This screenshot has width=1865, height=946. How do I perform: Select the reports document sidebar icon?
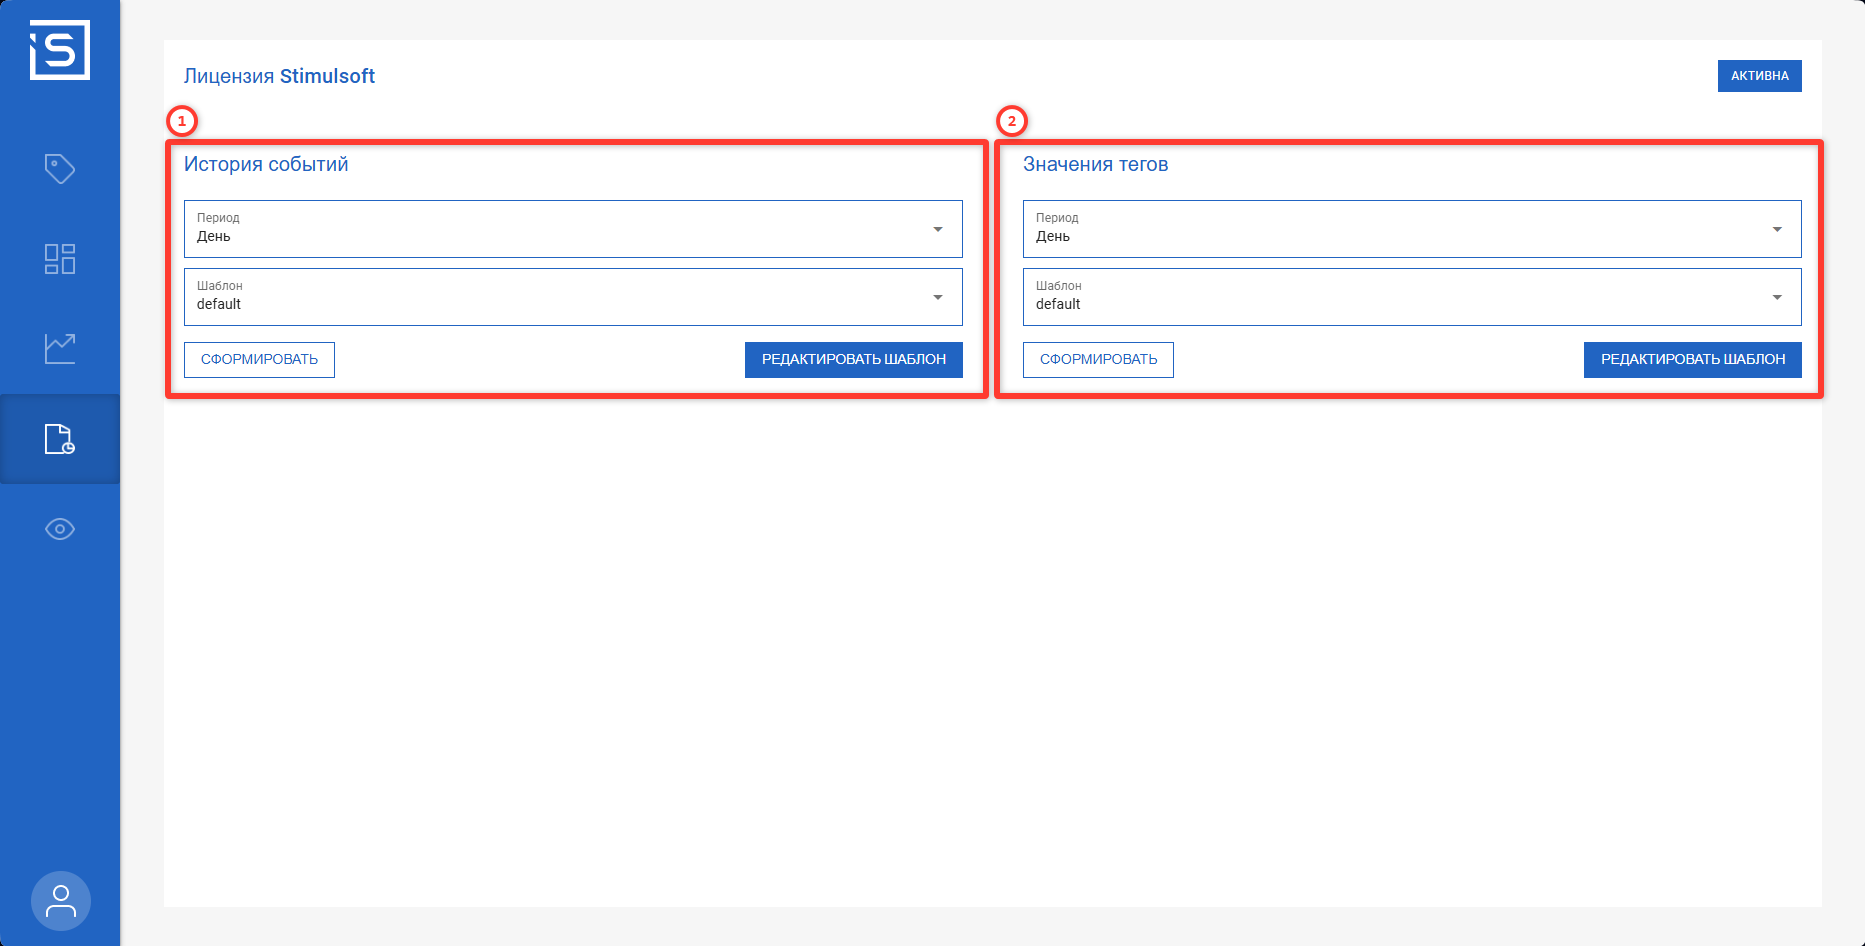(x=60, y=439)
